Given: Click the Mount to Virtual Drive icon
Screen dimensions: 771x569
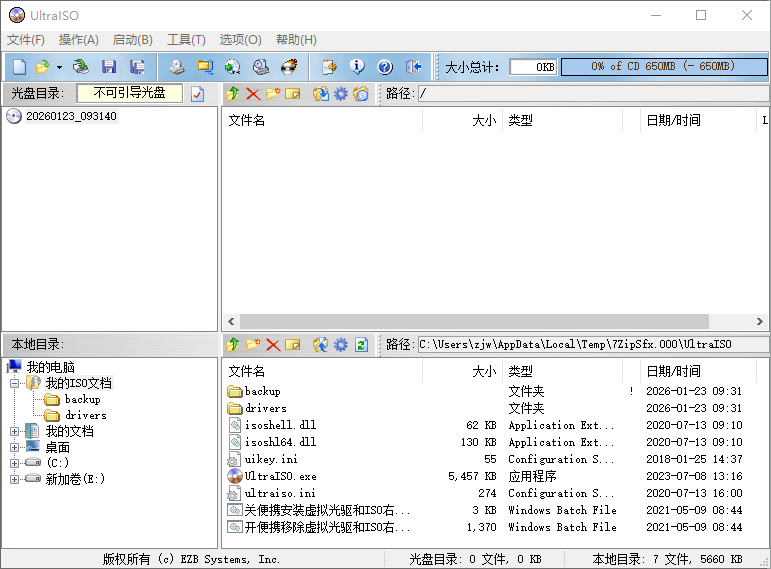Looking at the screenshot, I should [x=261, y=67].
